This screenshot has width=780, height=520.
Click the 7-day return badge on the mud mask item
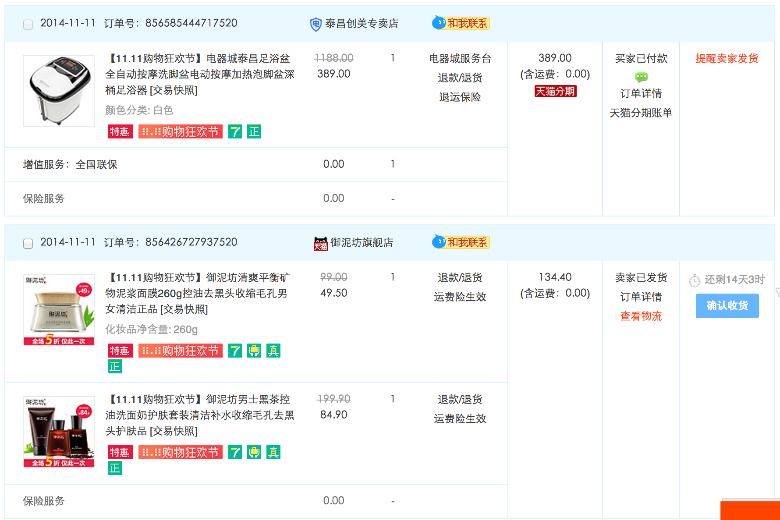pos(235,351)
